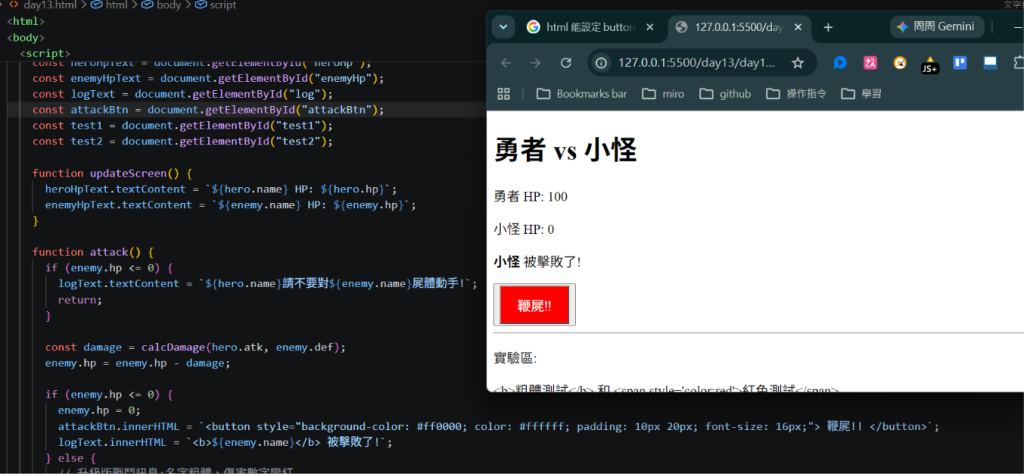Go back in browser history
This screenshot has width=1024, height=474.
point(506,63)
